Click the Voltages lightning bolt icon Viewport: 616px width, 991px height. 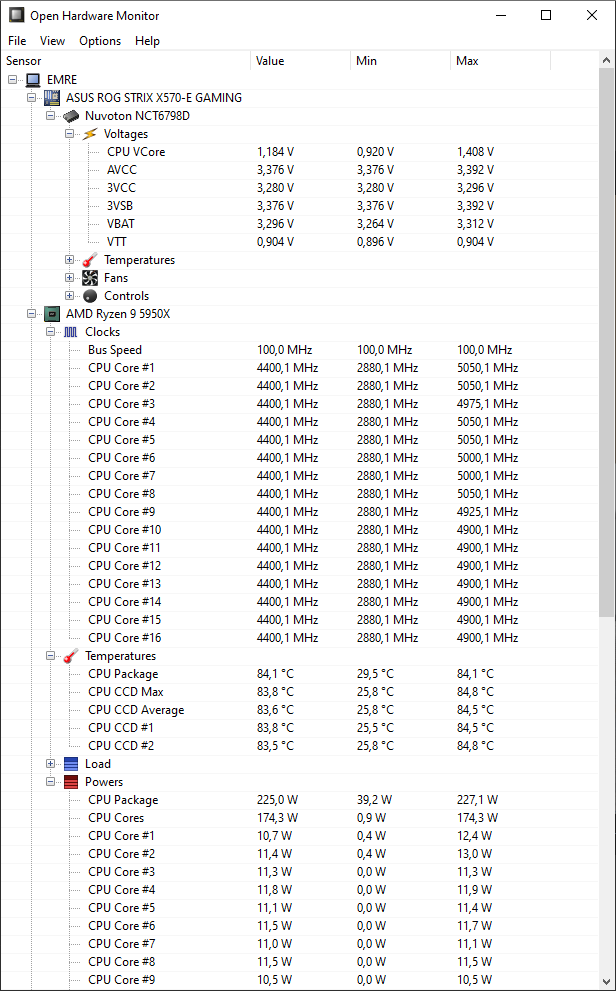click(90, 134)
